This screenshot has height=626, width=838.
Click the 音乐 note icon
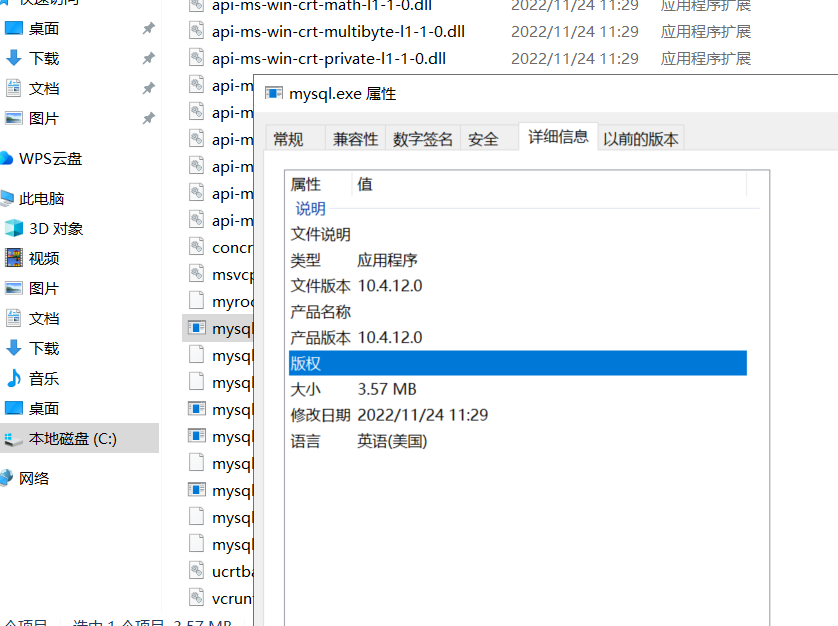[x=14, y=378]
